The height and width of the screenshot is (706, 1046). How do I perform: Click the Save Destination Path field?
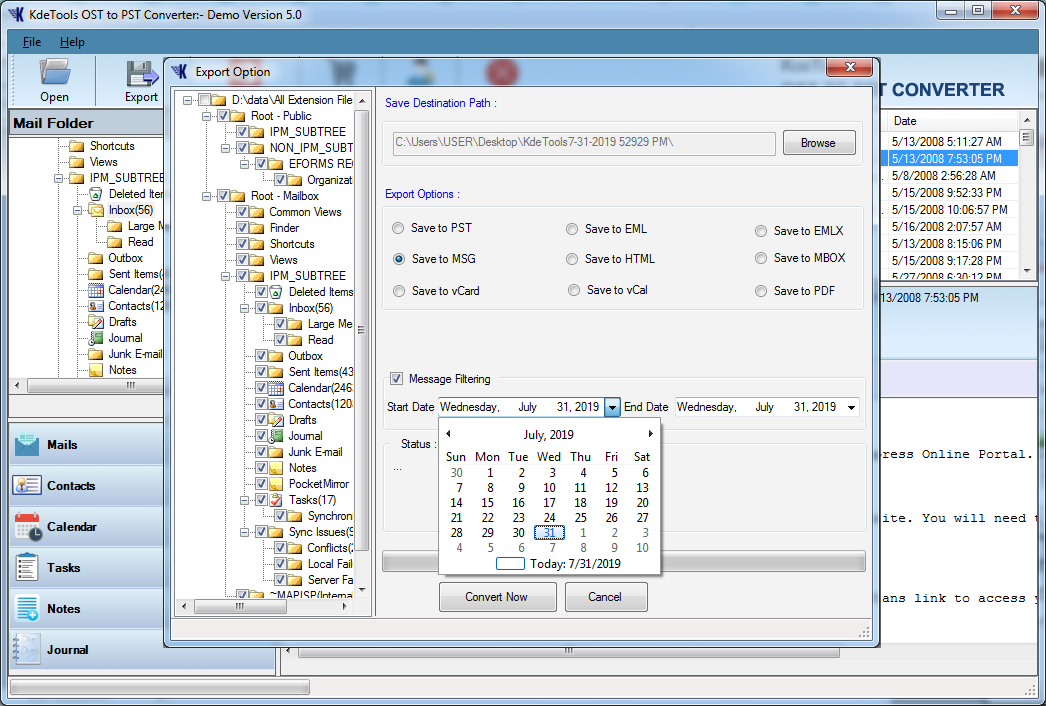point(584,143)
